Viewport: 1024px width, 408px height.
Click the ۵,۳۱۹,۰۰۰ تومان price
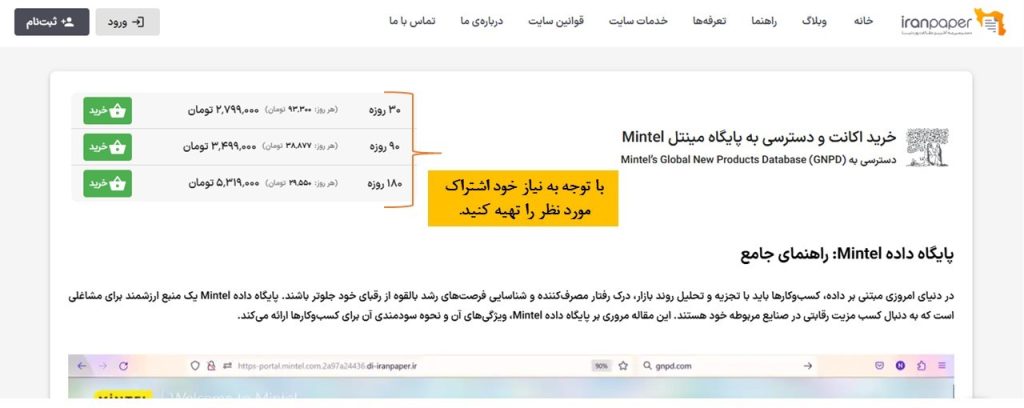[224, 183]
